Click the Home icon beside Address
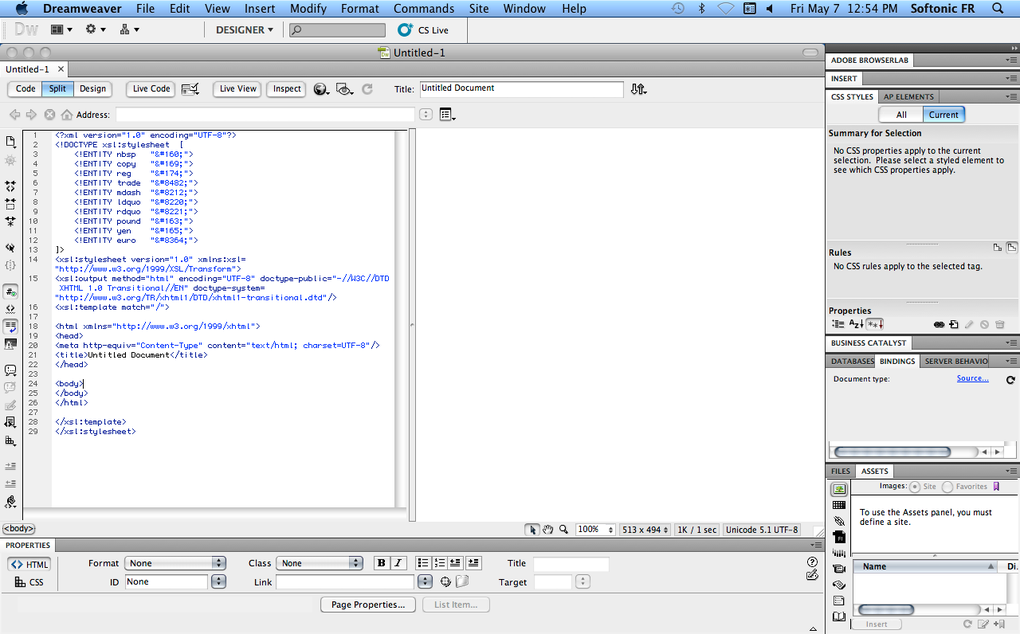The image size is (1020, 634). click(x=66, y=114)
